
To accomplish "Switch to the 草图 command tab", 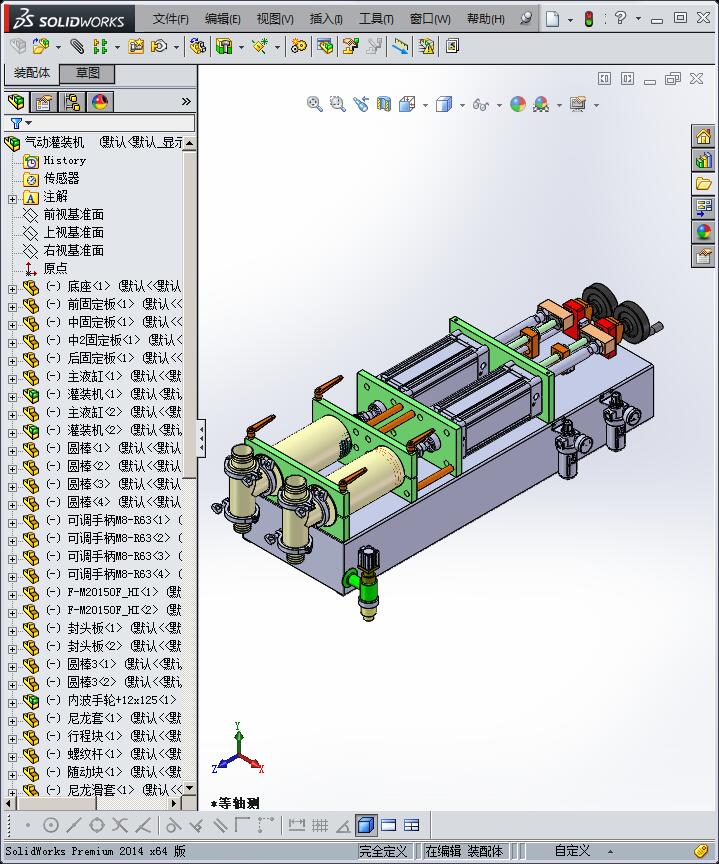I will [87, 73].
